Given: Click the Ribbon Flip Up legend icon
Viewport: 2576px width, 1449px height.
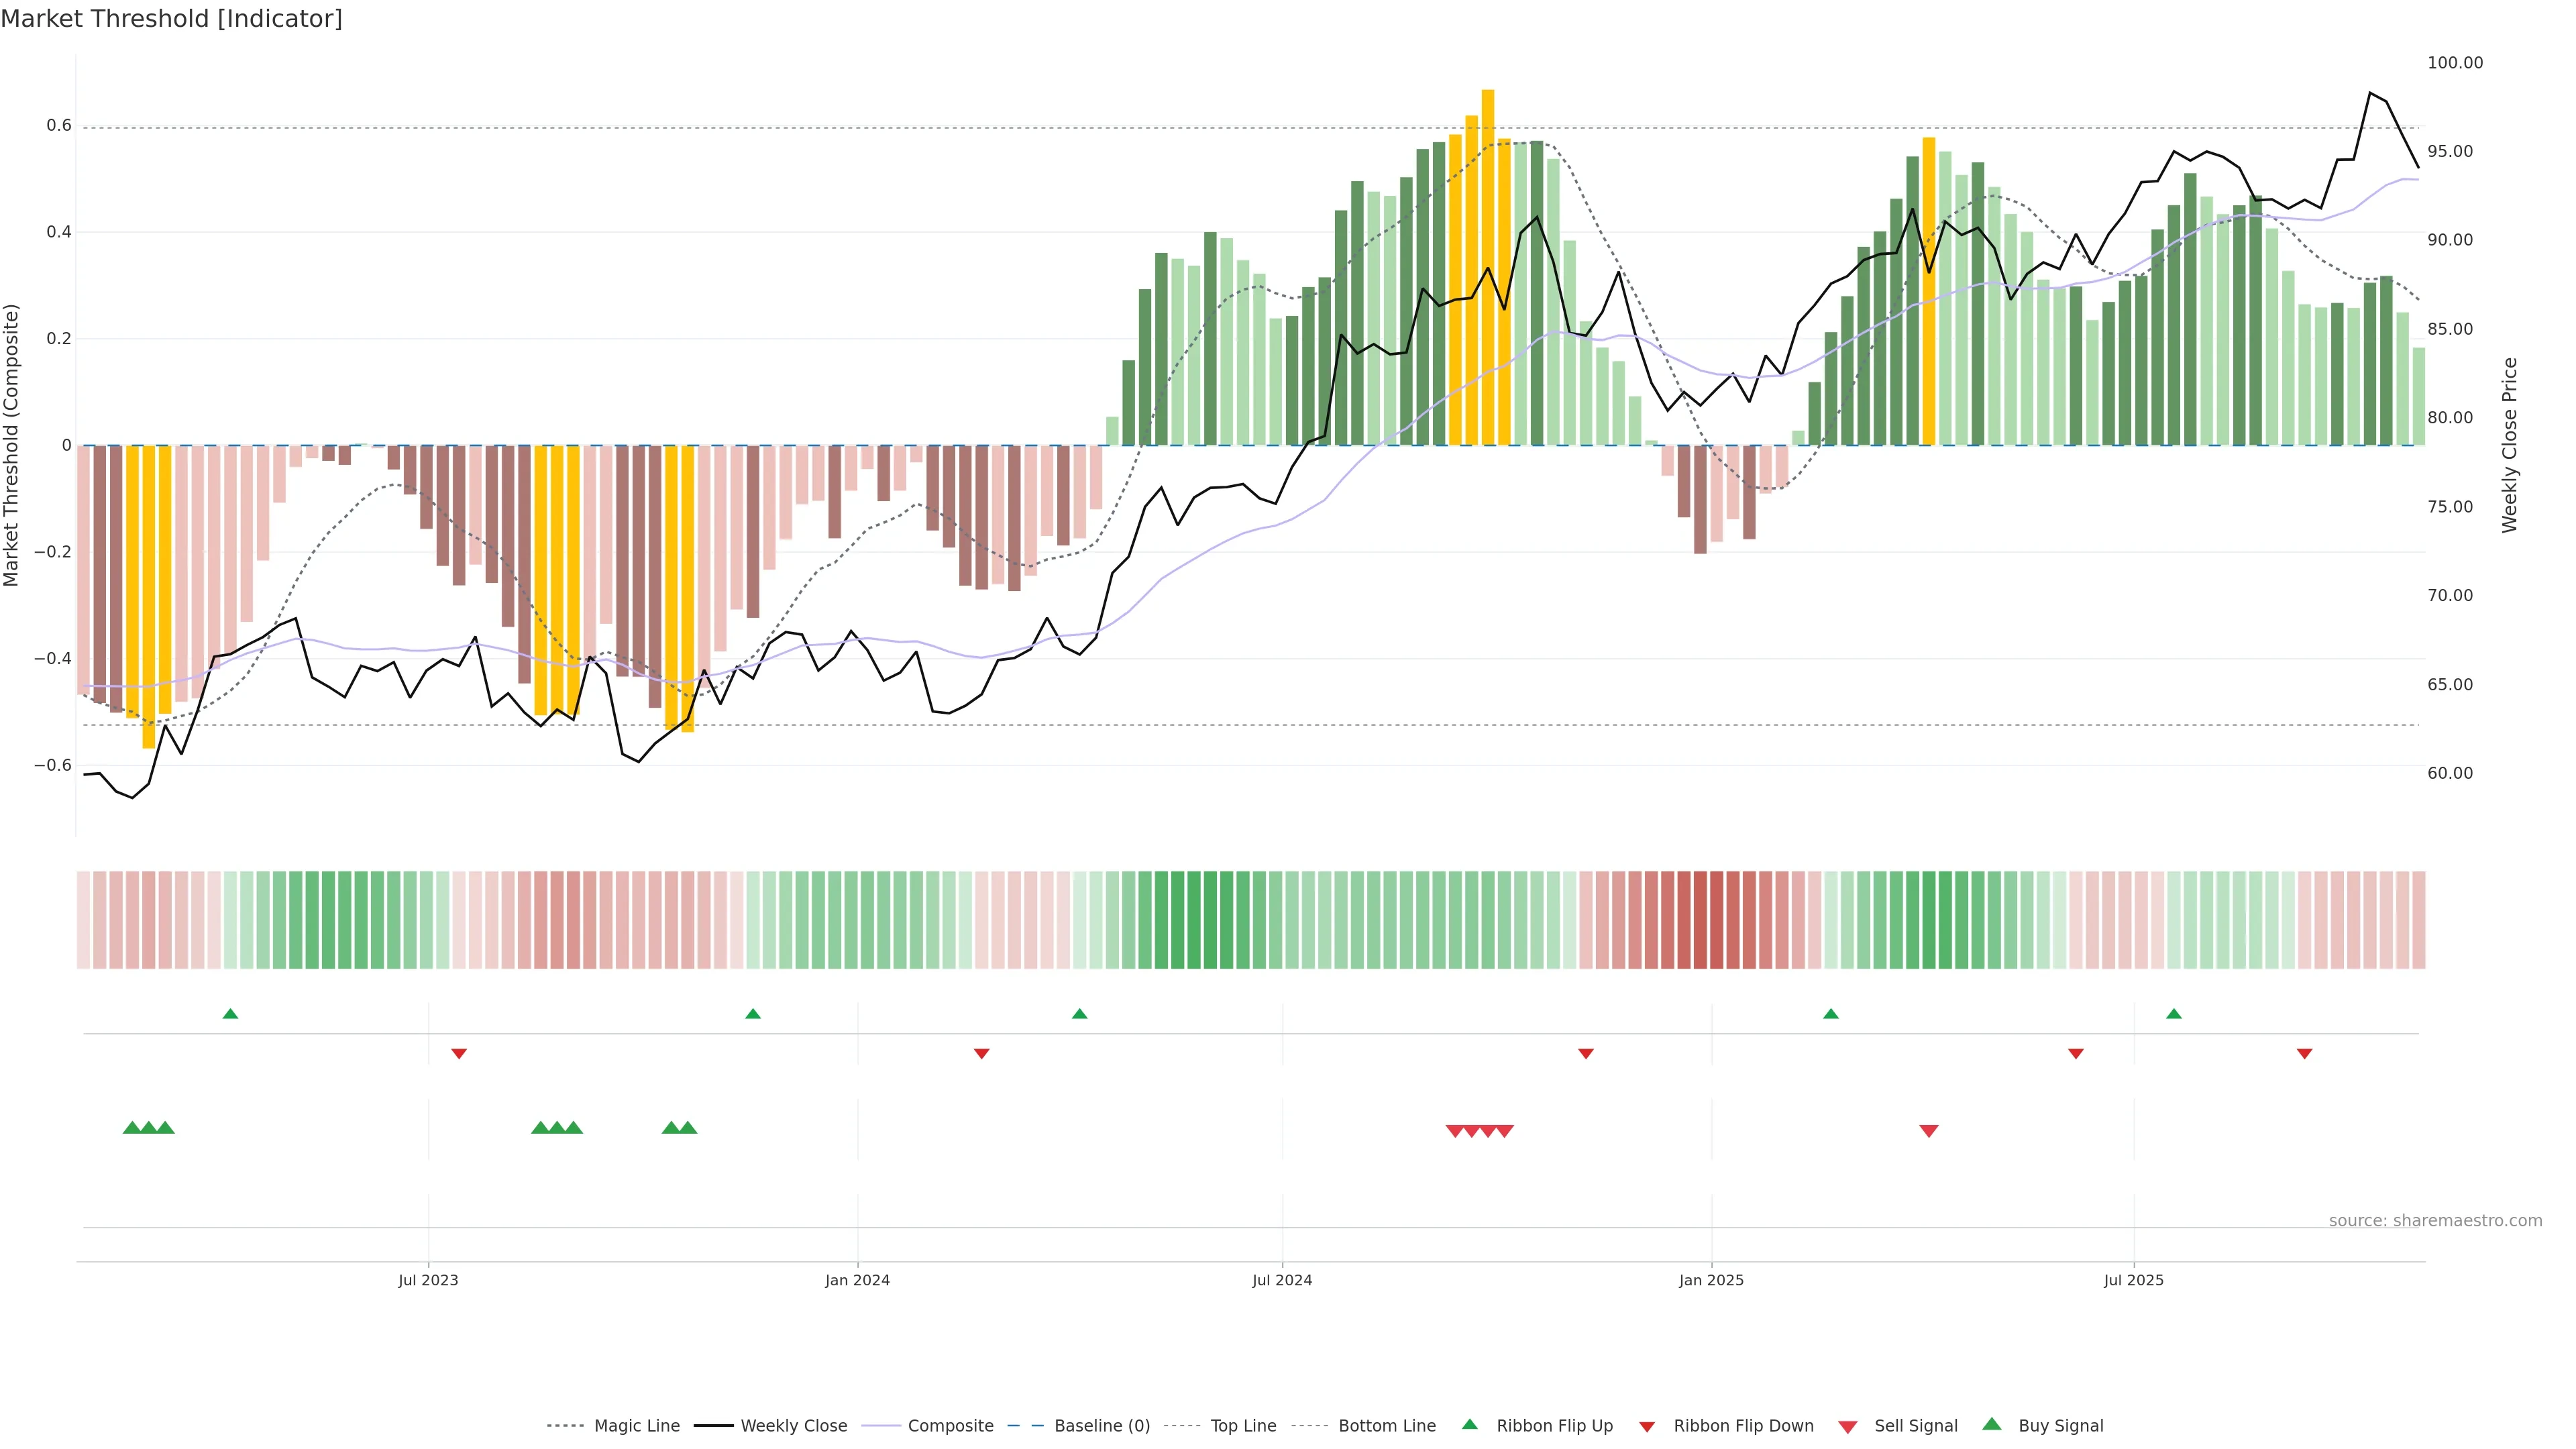Looking at the screenshot, I should pyautogui.click(x=1469, y=1424).
